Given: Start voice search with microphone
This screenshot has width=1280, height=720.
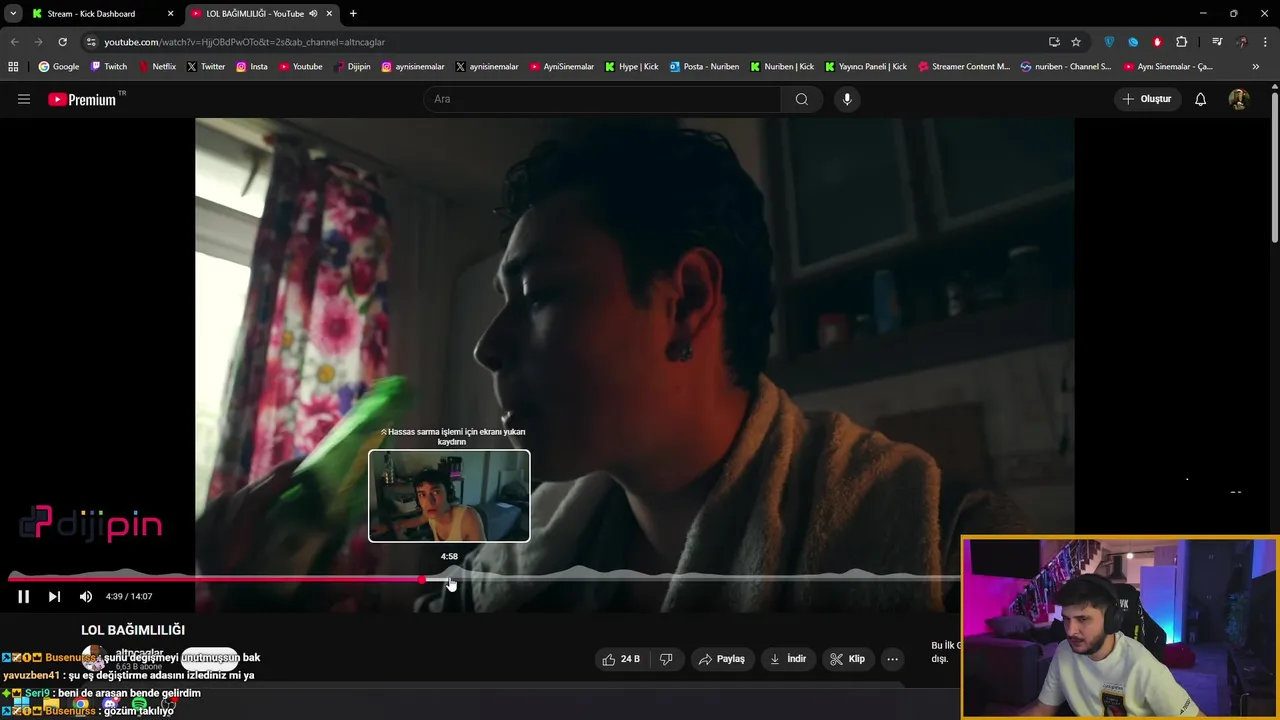Looking at the screenshot, I should pyautogui.click(x=847, y=99).
